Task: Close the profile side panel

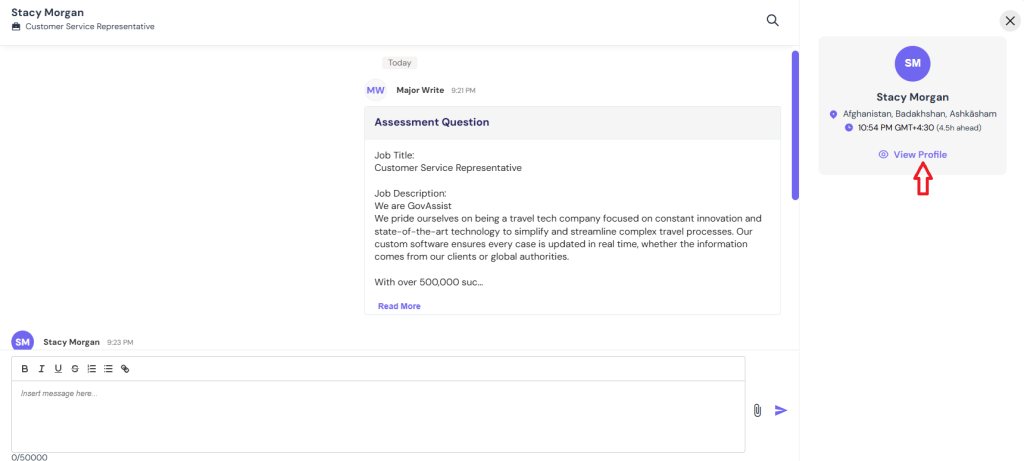Action: point(1010,21)
